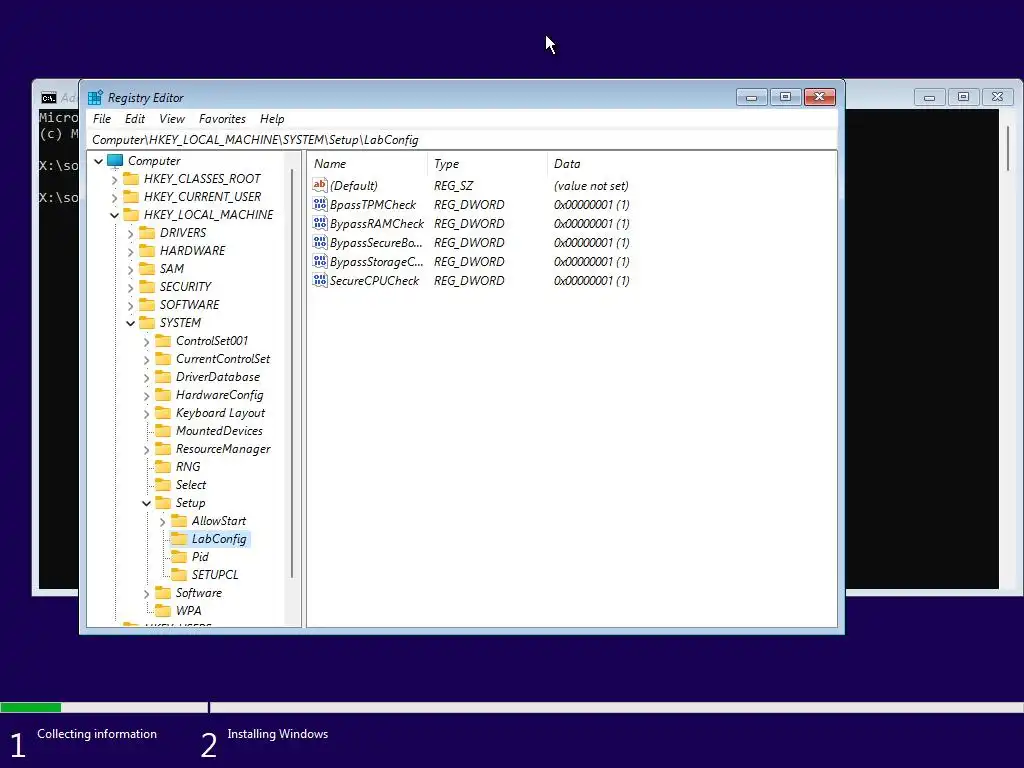The image size is (1024, 768).
Task: Collapse the SYSTEM key
Action: click(x=131, y=323)
